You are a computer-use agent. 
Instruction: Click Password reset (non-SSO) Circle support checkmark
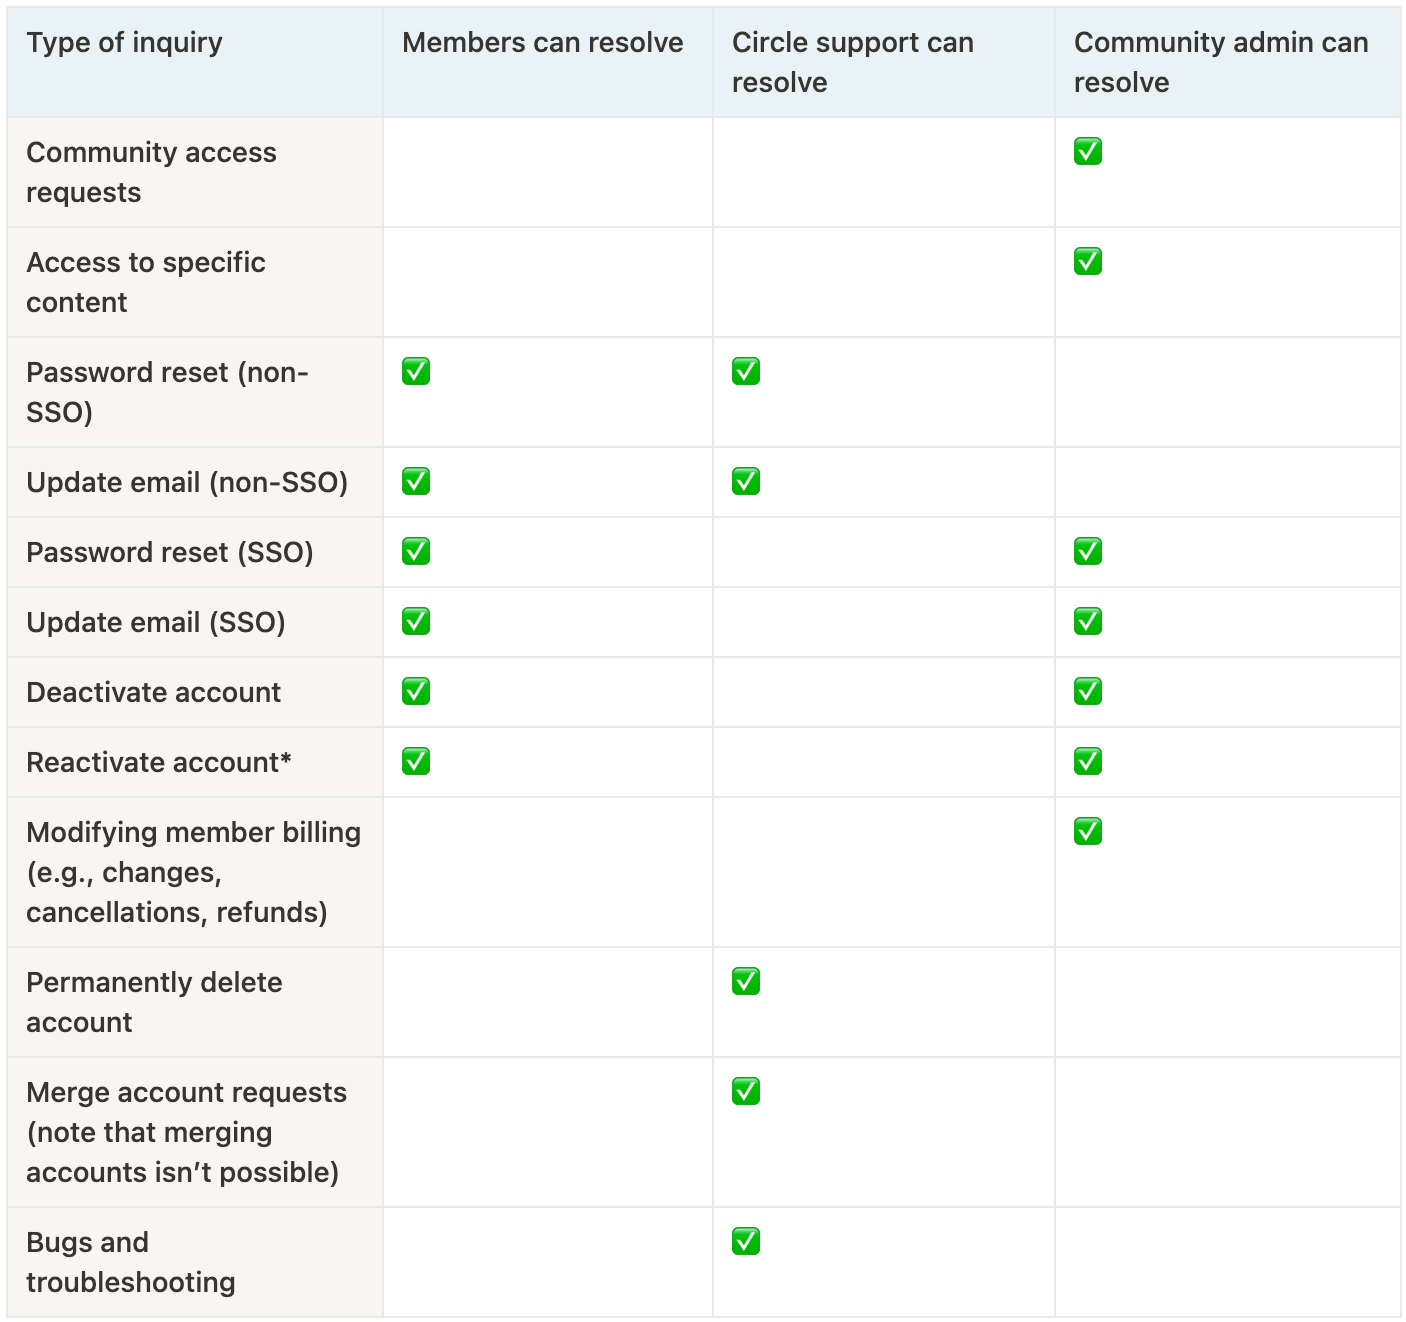click(x=746, y=372)
